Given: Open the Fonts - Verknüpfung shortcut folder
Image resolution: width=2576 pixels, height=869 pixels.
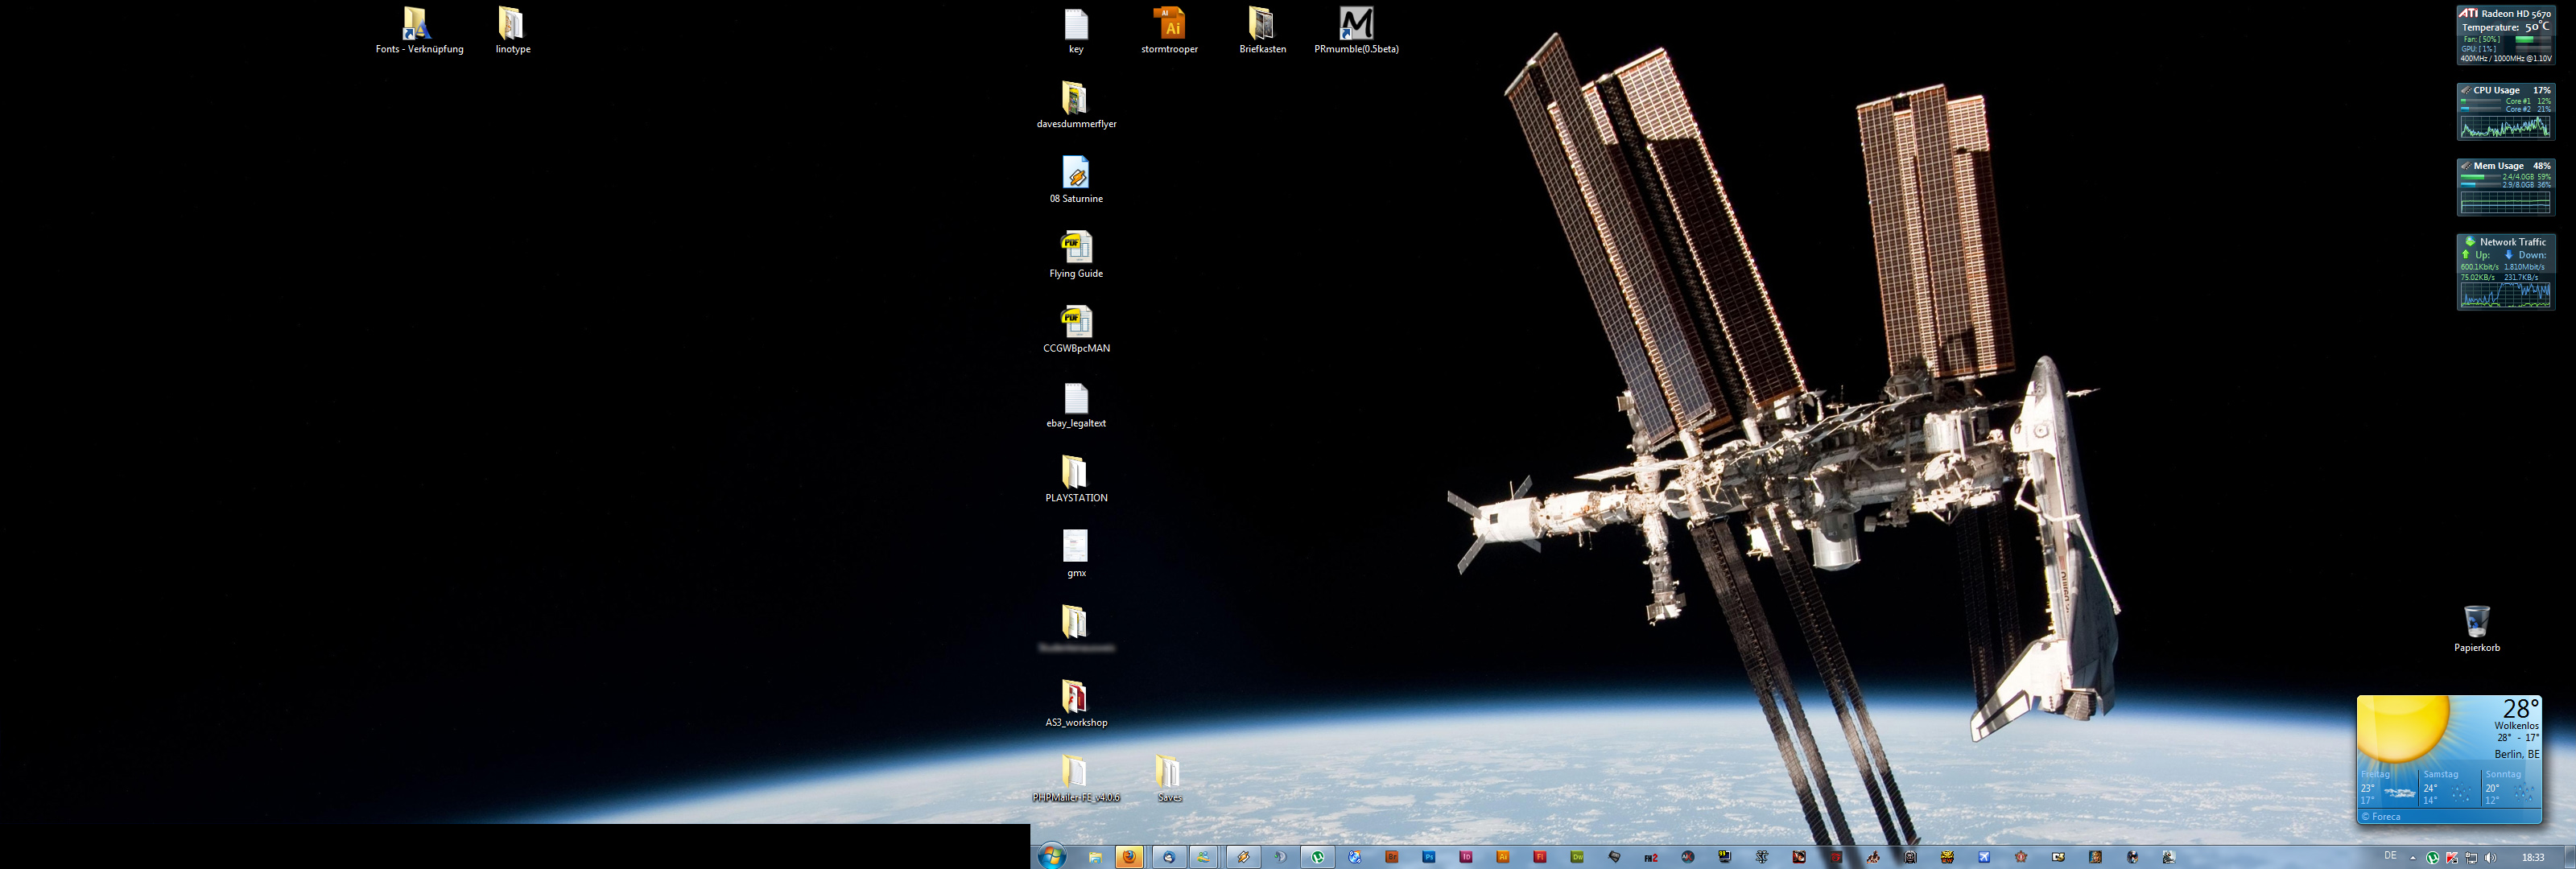Looking at the screenshot, I should click(x=419, y=30).
